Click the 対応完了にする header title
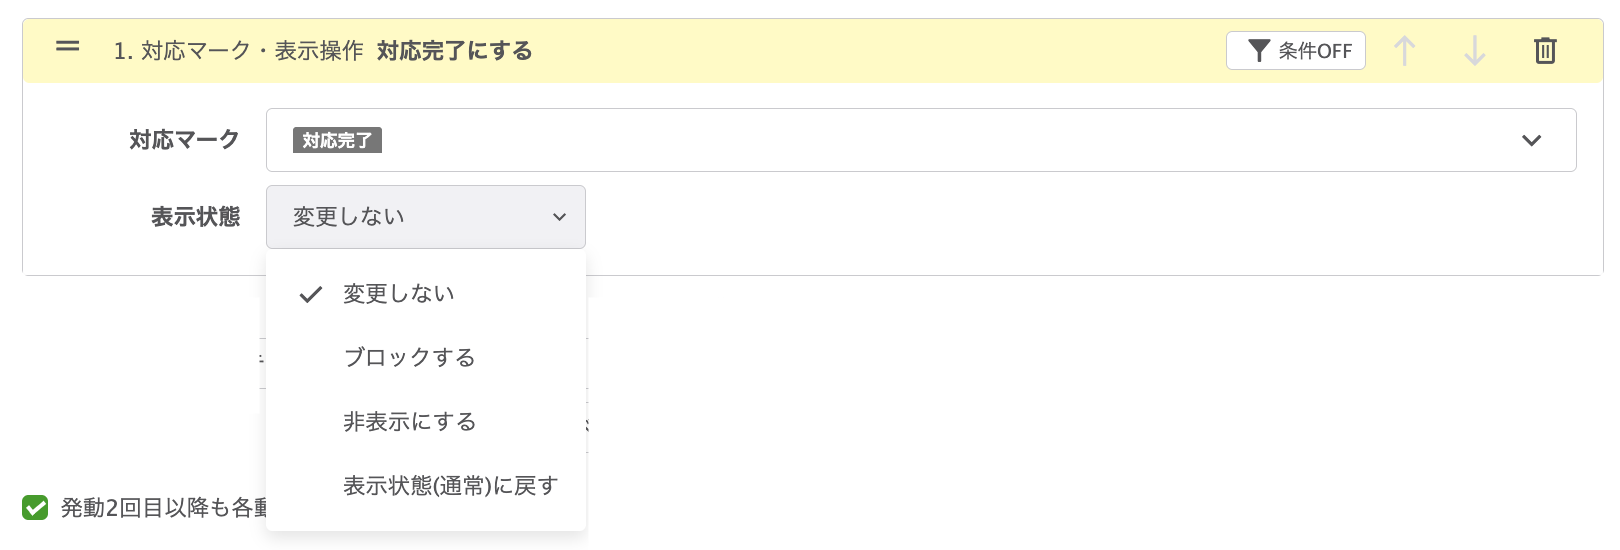 coord(454,51)
